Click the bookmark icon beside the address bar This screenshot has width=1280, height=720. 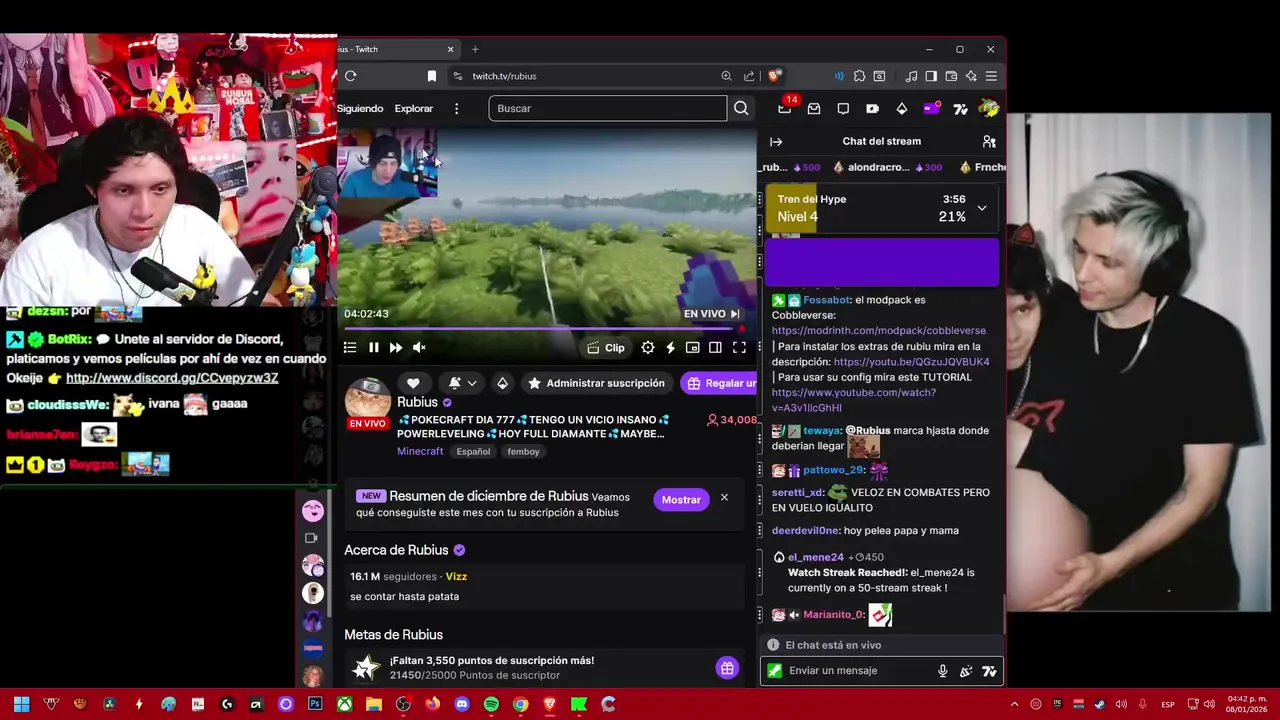coord(432,76)
